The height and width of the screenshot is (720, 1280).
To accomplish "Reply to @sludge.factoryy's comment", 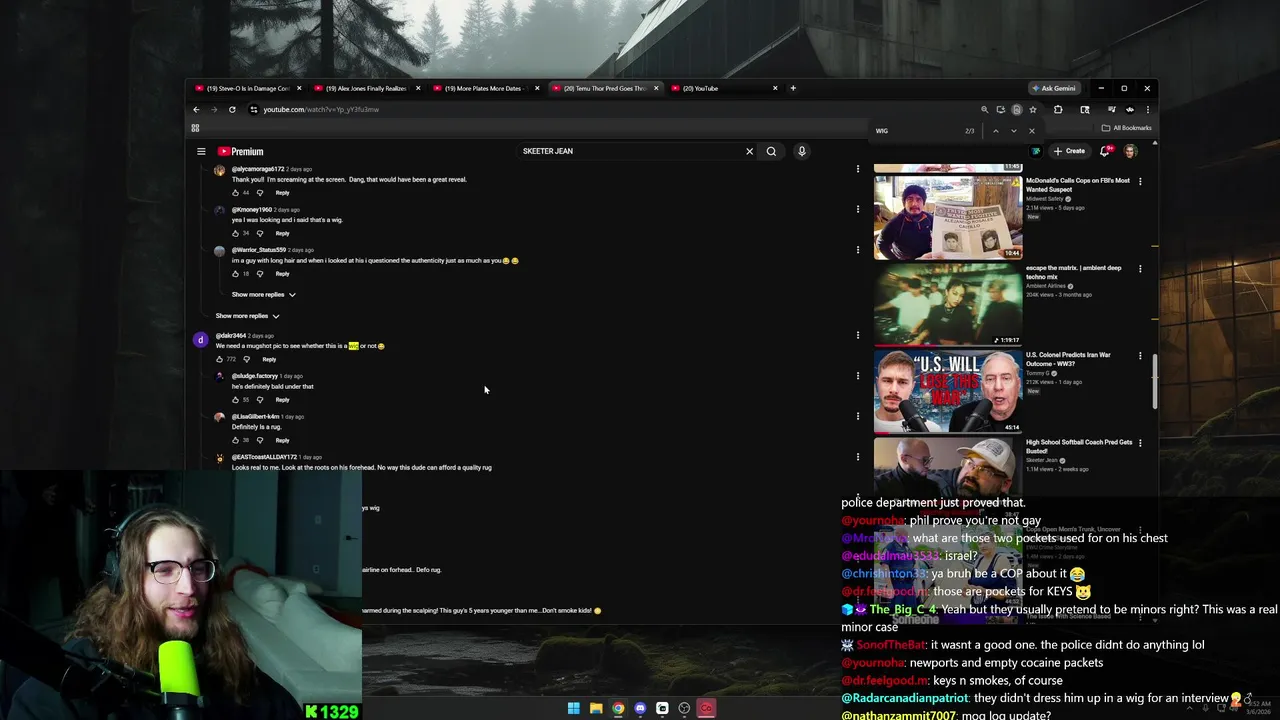I will click(282, 400).
